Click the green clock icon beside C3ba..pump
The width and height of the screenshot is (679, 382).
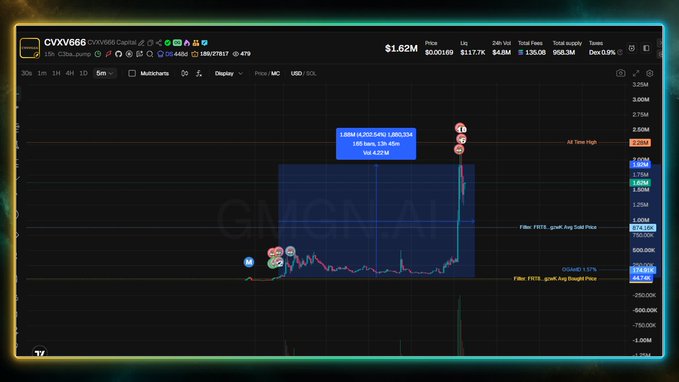pos(98,54)
